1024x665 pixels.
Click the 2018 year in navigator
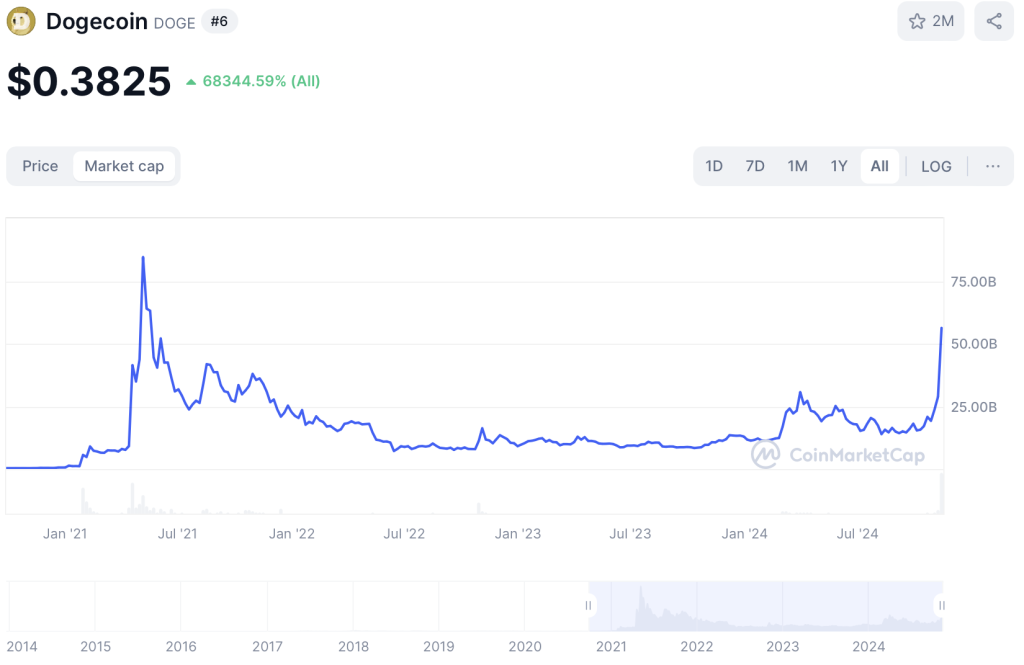[x=353, y=647]
